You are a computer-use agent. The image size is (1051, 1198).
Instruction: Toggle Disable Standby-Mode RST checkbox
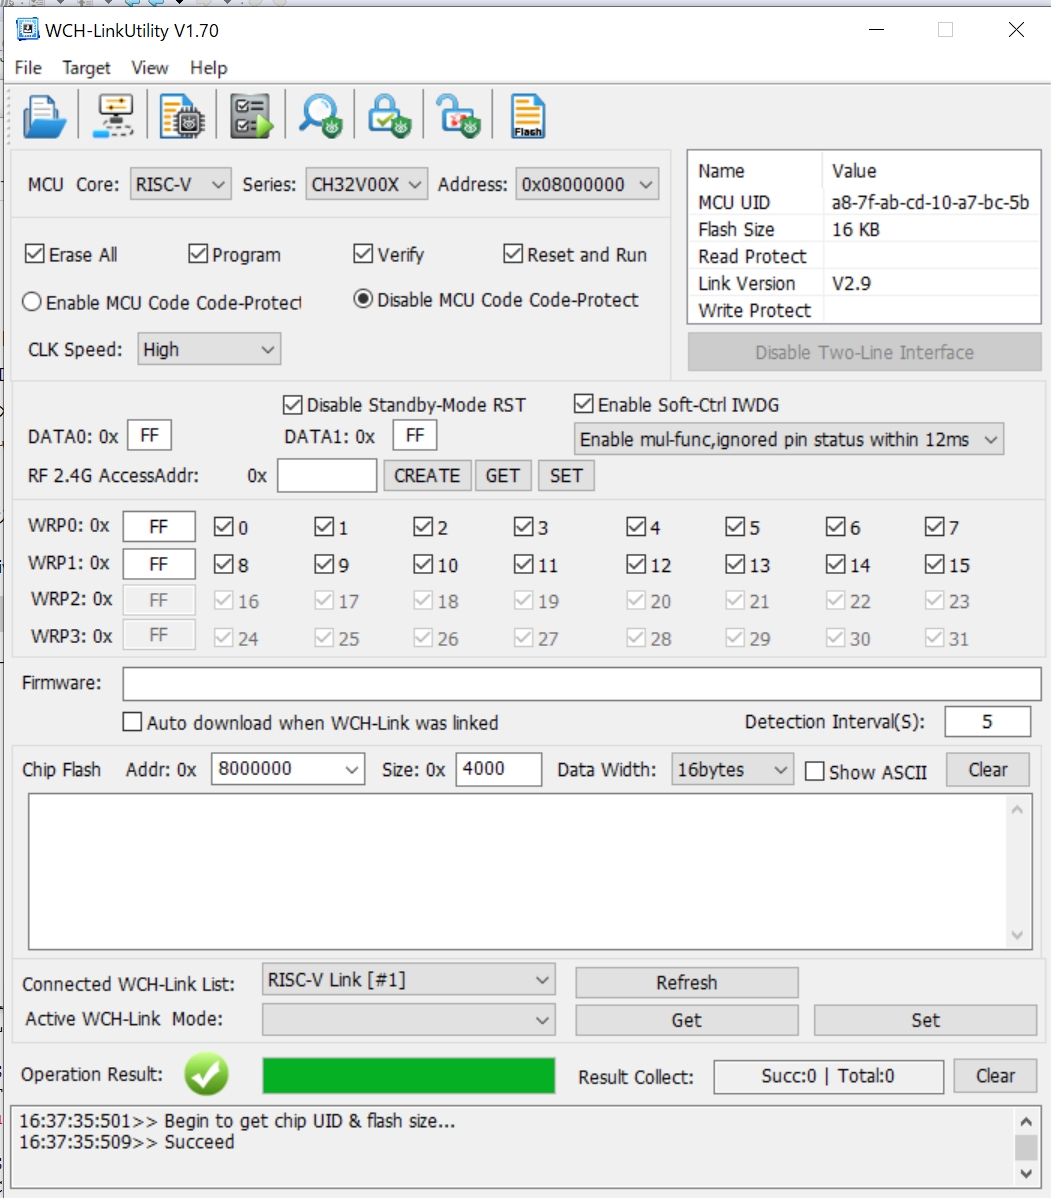(293, 405)
